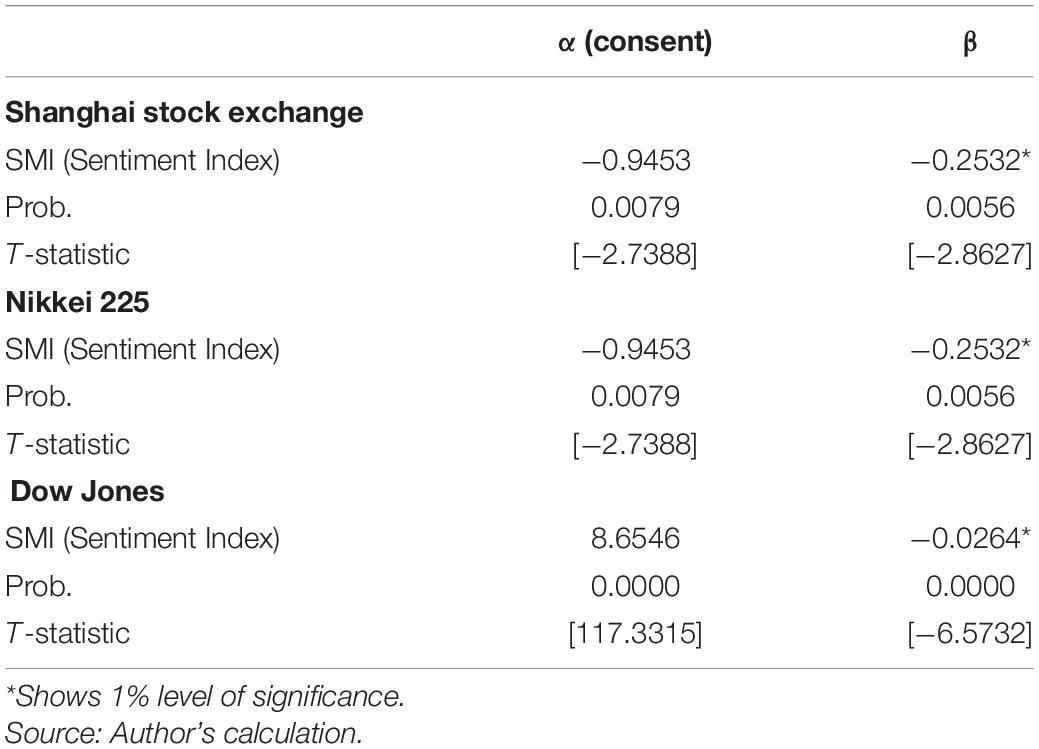Click Dow Jones beta value −0.0264*

point(971,538)
